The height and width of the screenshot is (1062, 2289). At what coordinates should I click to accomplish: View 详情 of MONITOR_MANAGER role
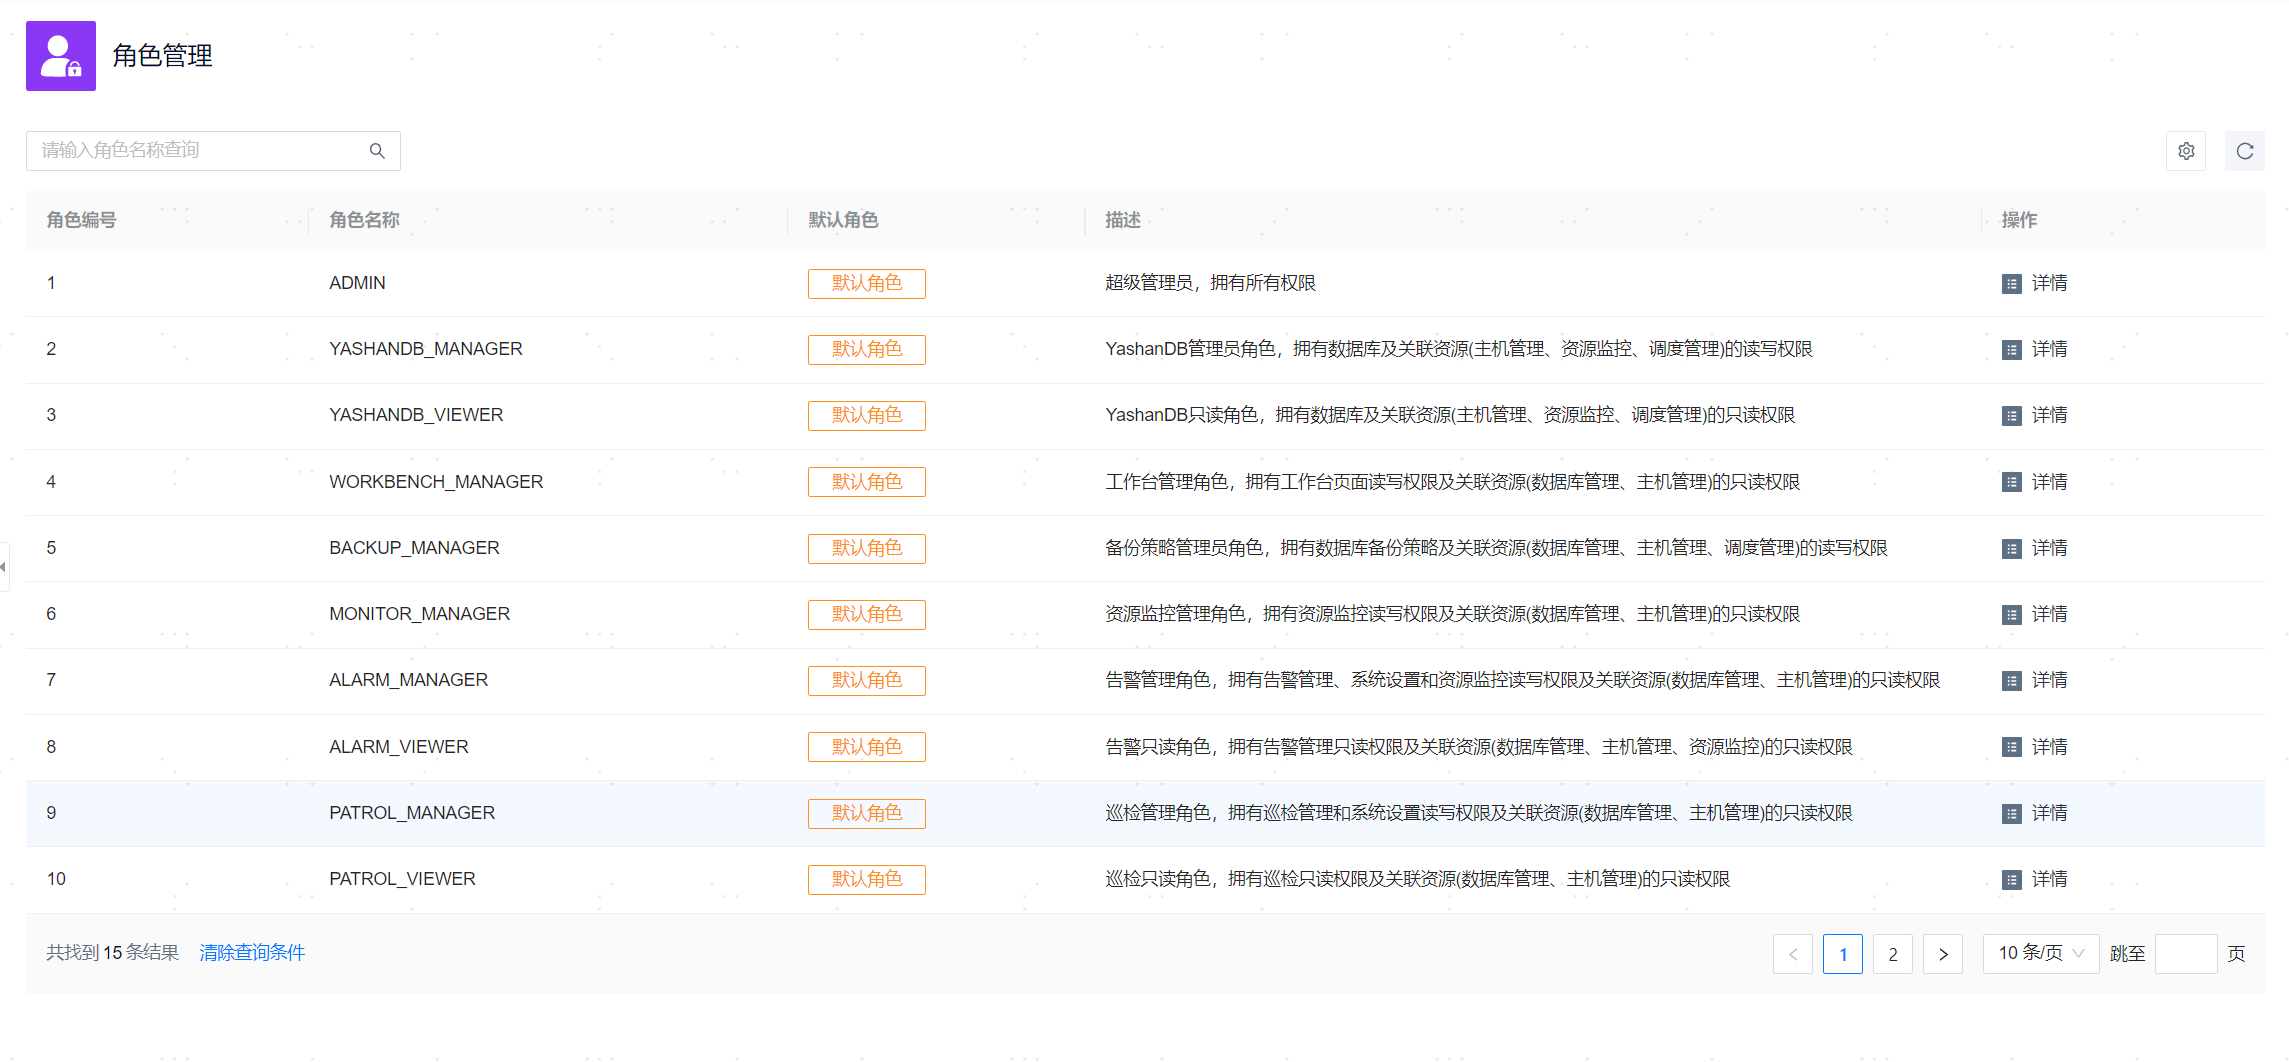pyautogui.click(x=2049, y=614)
